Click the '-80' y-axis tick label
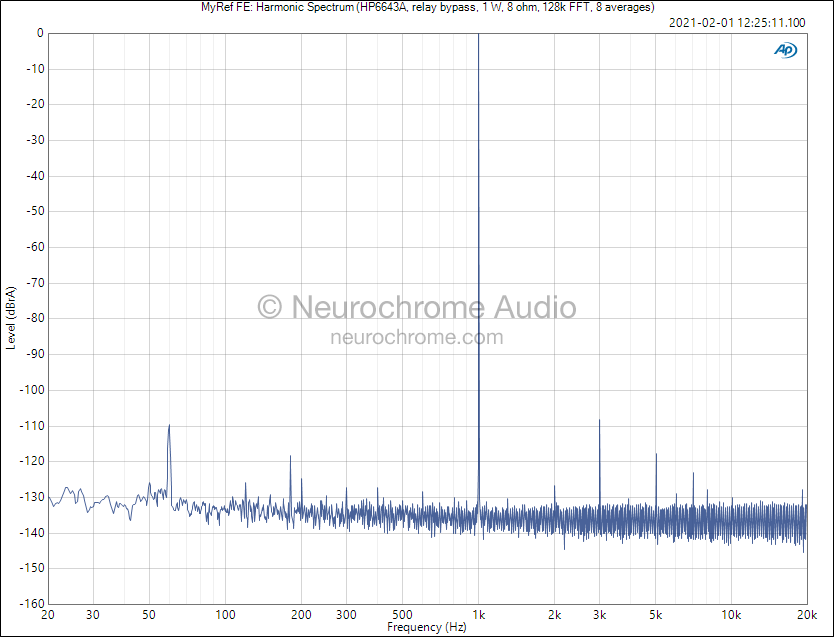834x637 pixels. point(36,318)
